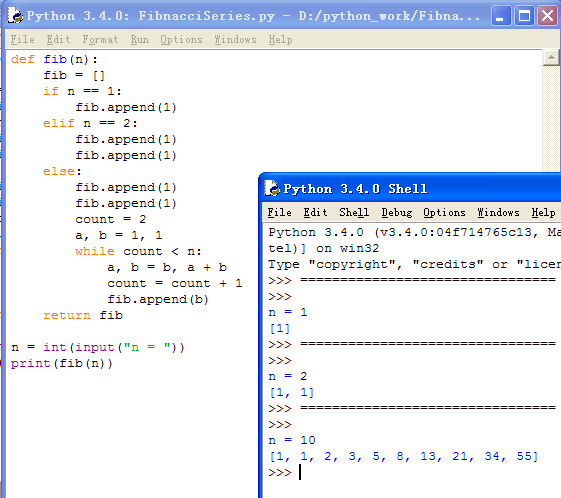Open the editor File menu
The height and width of the screenshot is (498, 561).
point(23,39)
